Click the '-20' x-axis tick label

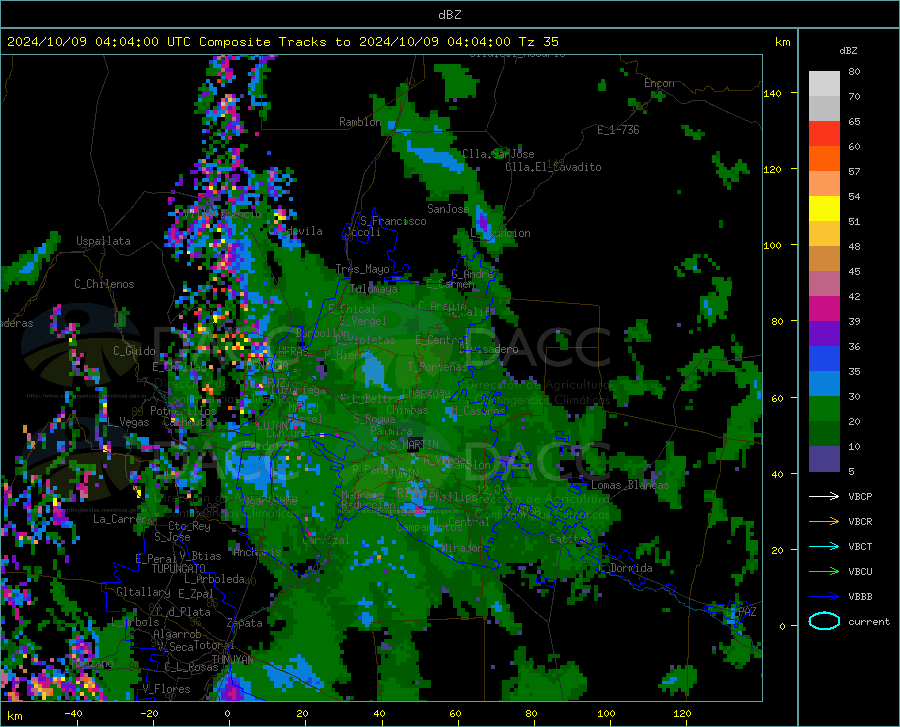[x=149, y=713]
